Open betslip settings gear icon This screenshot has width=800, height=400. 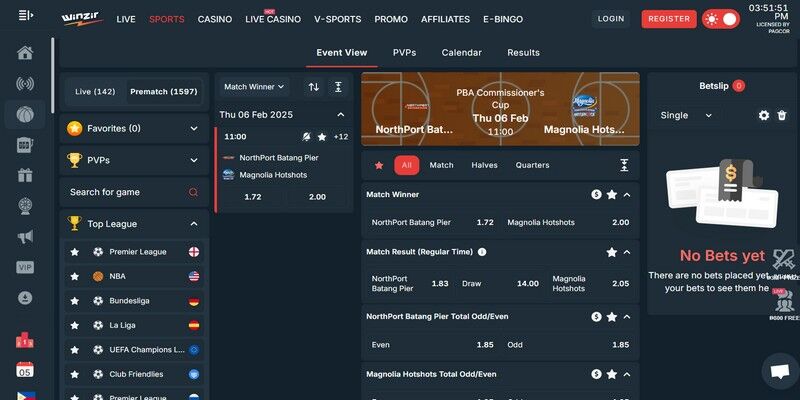tap(764, 115)
